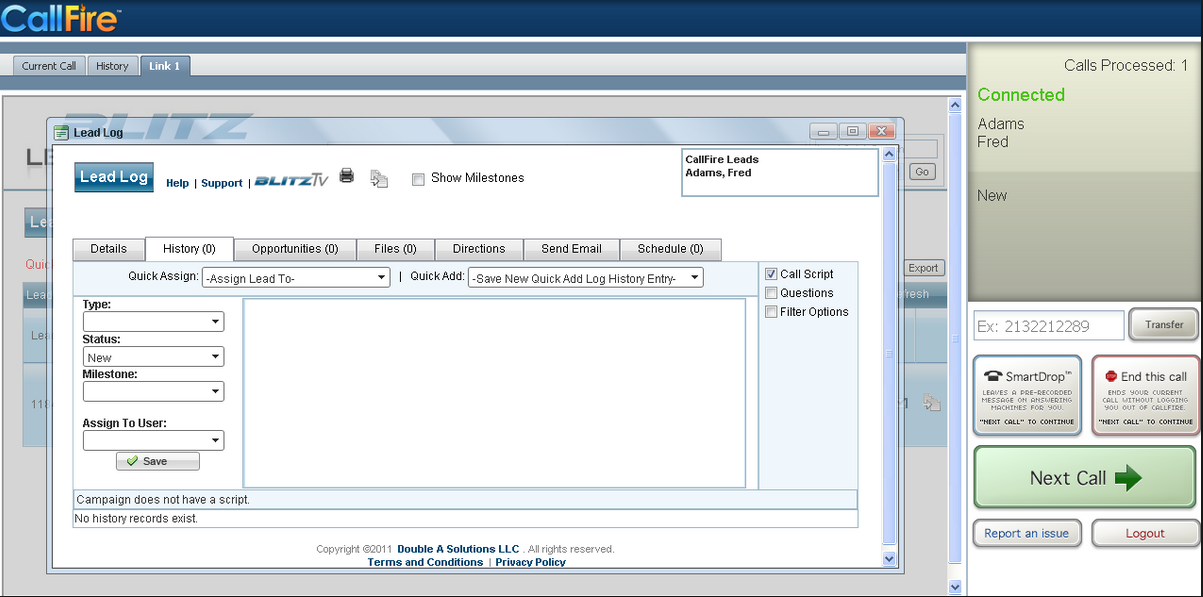Expand the Milestone dropdown
Screen dimensions: 1203x597
click(x=154, y=391)
